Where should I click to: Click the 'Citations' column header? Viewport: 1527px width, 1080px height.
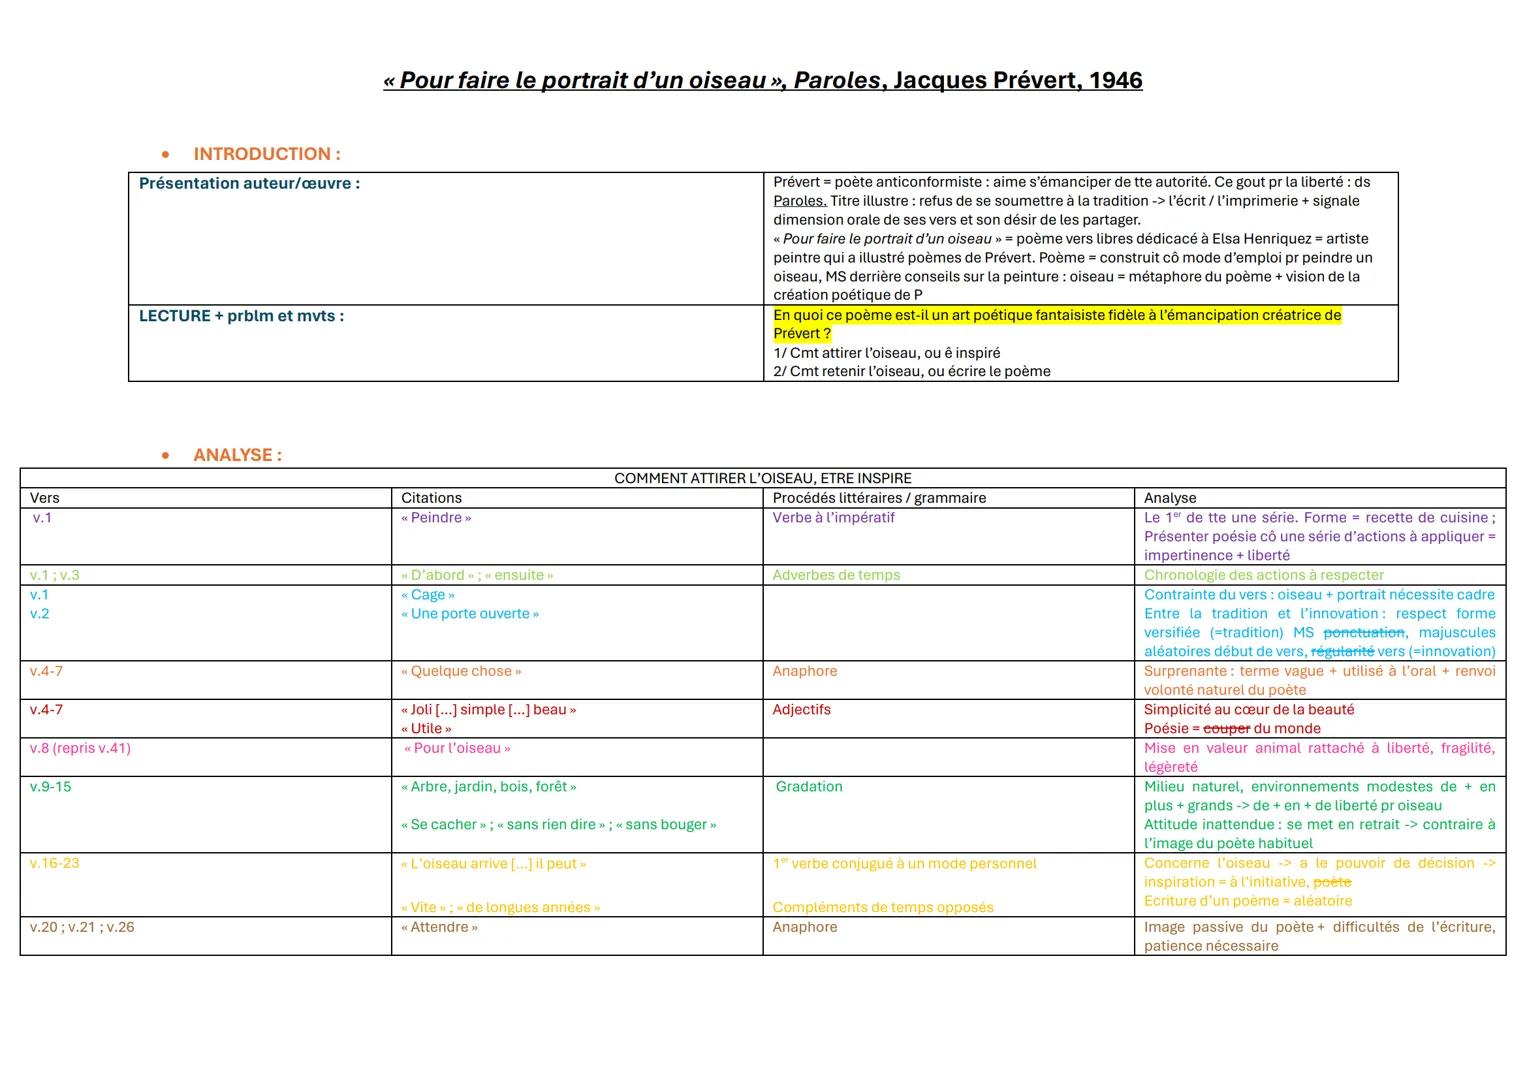pos(431,498)
